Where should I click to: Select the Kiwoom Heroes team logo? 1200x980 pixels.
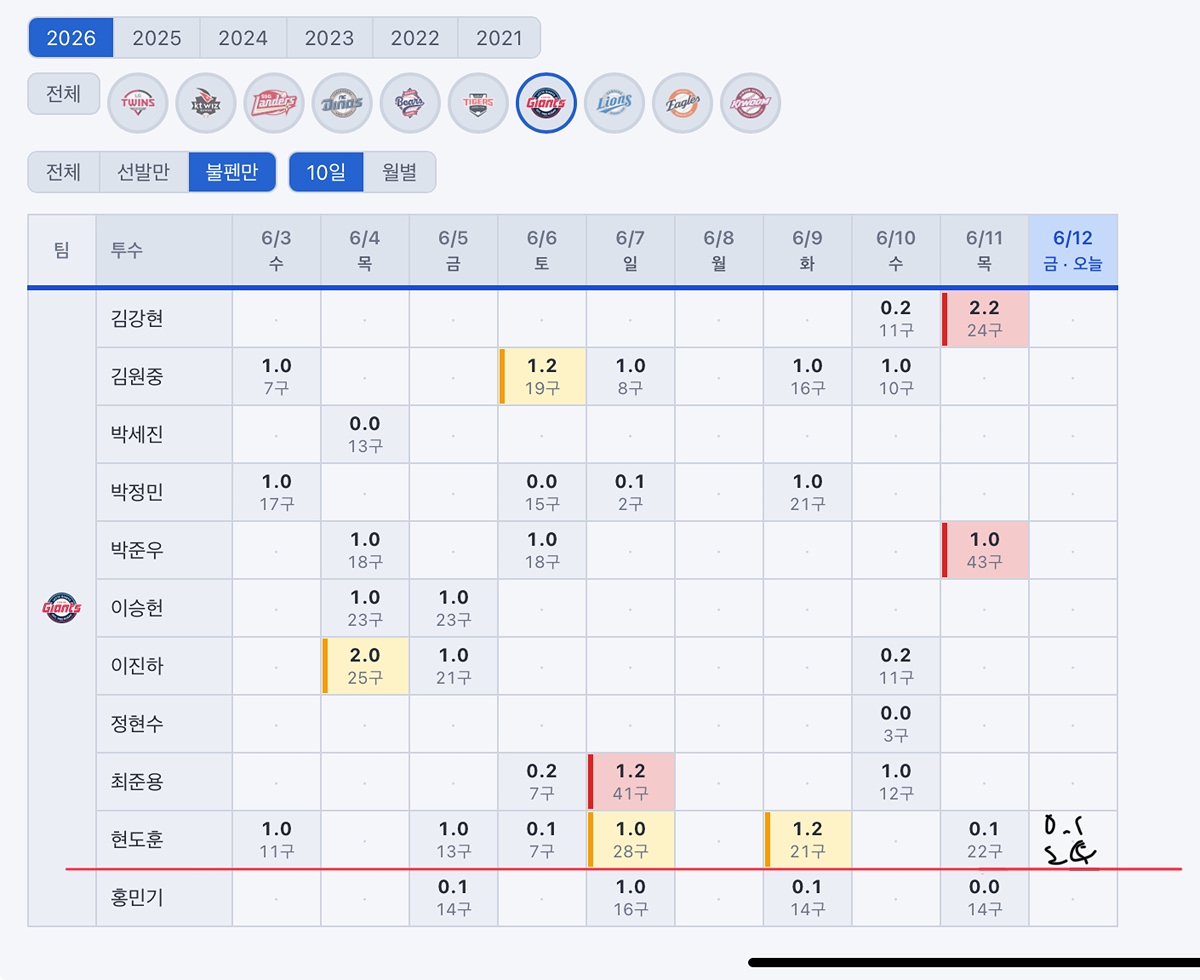(750, 103)
